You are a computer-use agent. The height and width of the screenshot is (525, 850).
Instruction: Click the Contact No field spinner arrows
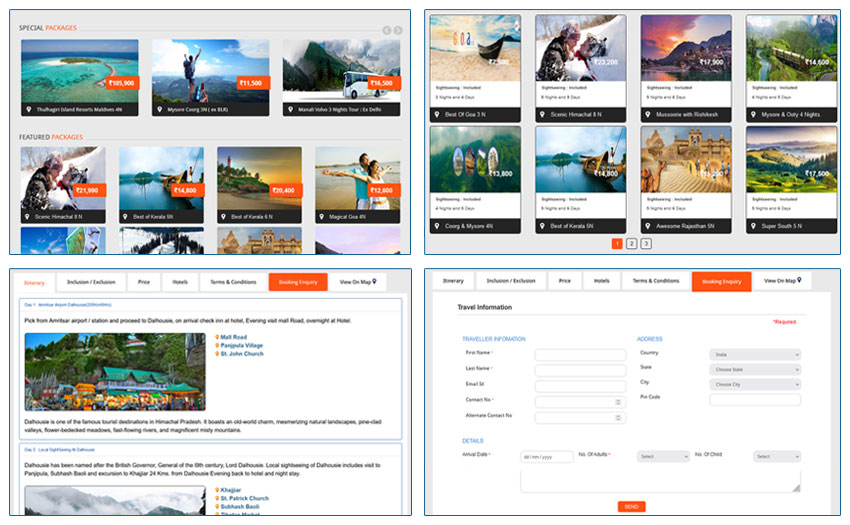point(618,402)
